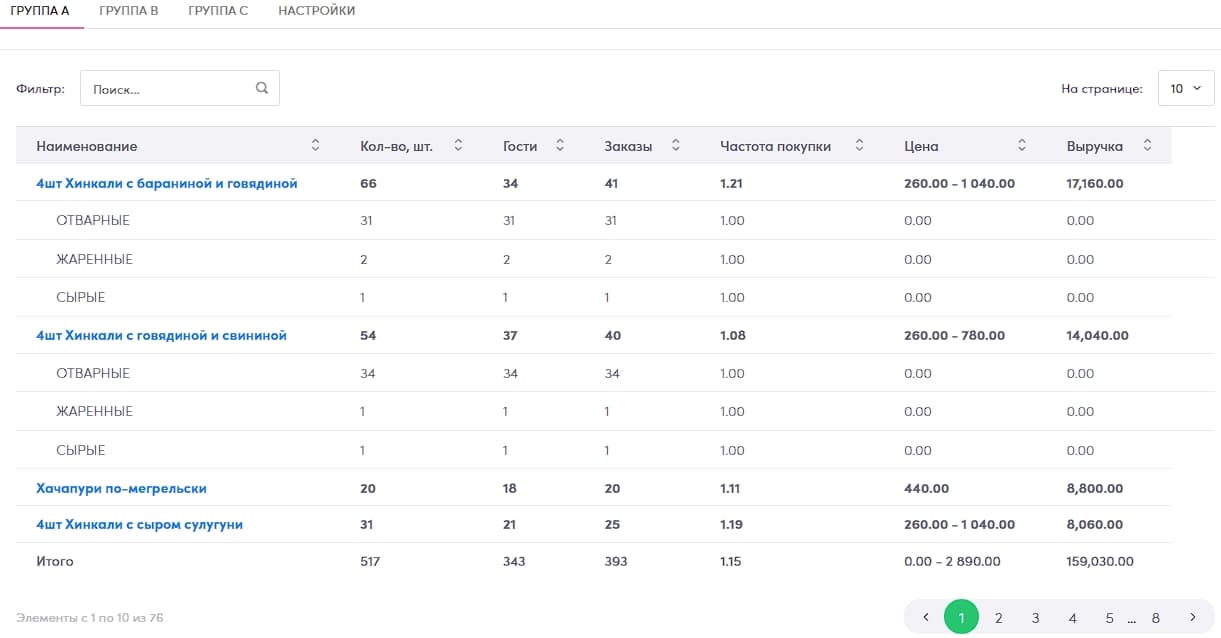Jump to last page 8
This screenshot has height=638, width=1221.
click(1156, 618)
